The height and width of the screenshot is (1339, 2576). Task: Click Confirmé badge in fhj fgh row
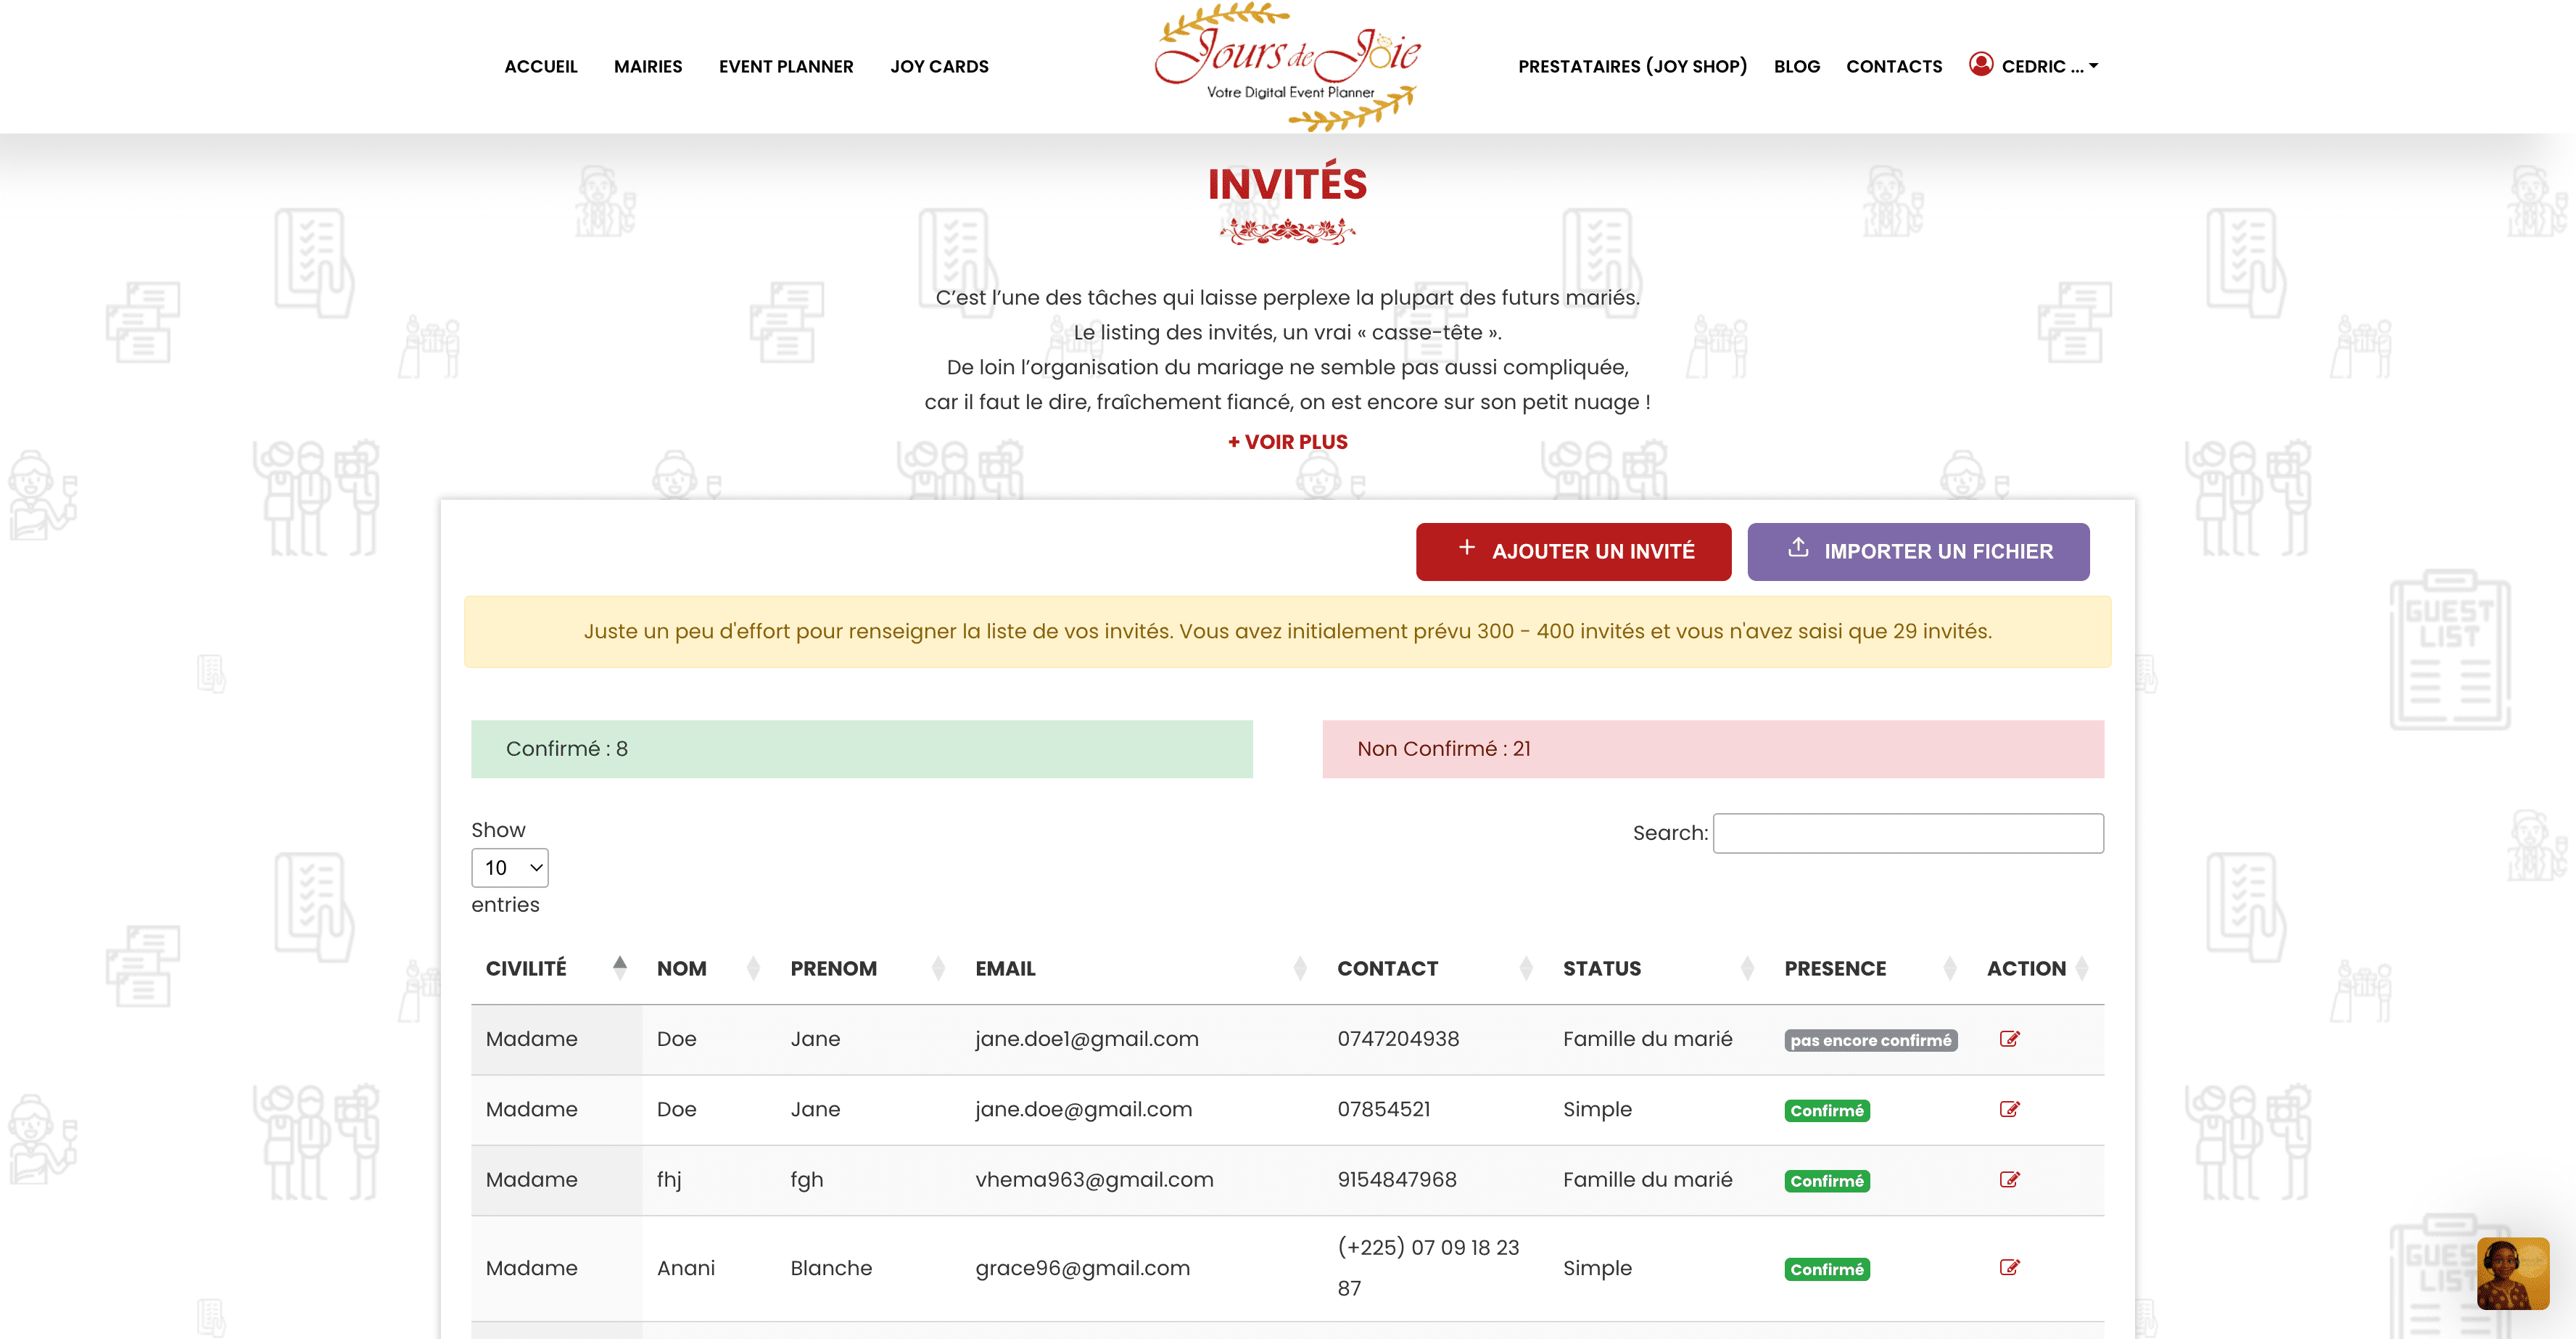pos(1827,1180)
